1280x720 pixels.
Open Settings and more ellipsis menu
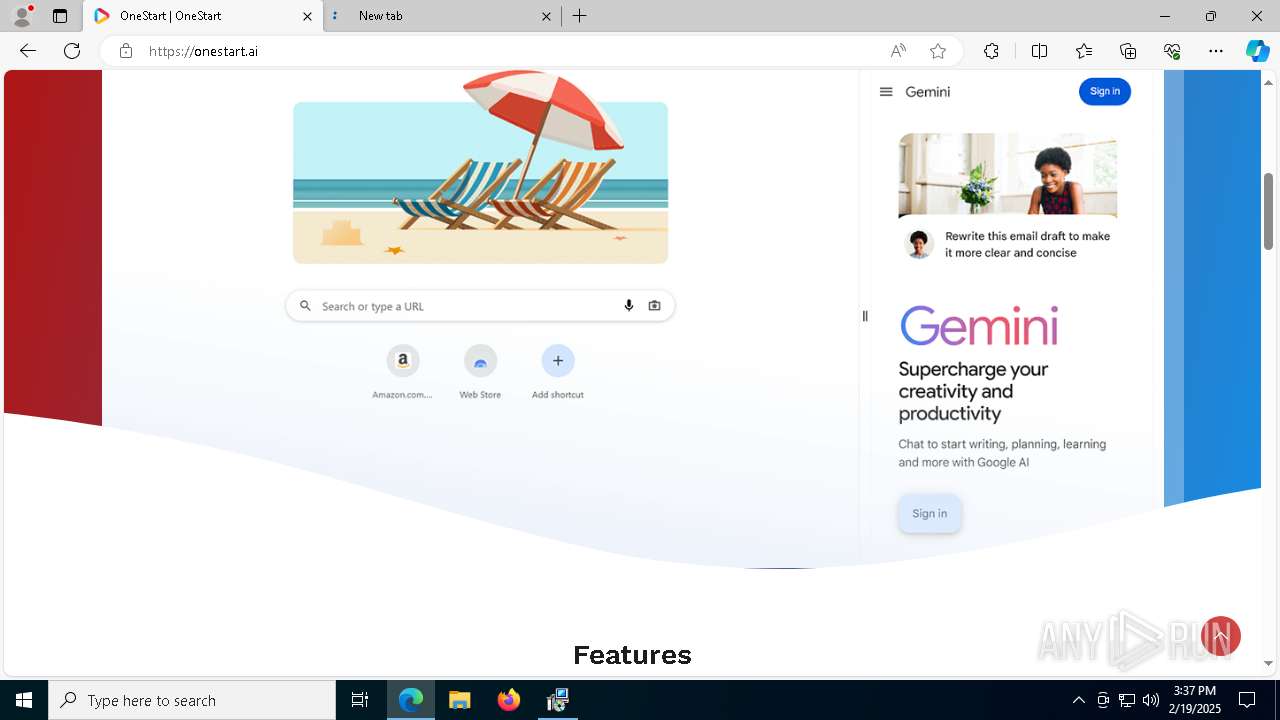1216,51
